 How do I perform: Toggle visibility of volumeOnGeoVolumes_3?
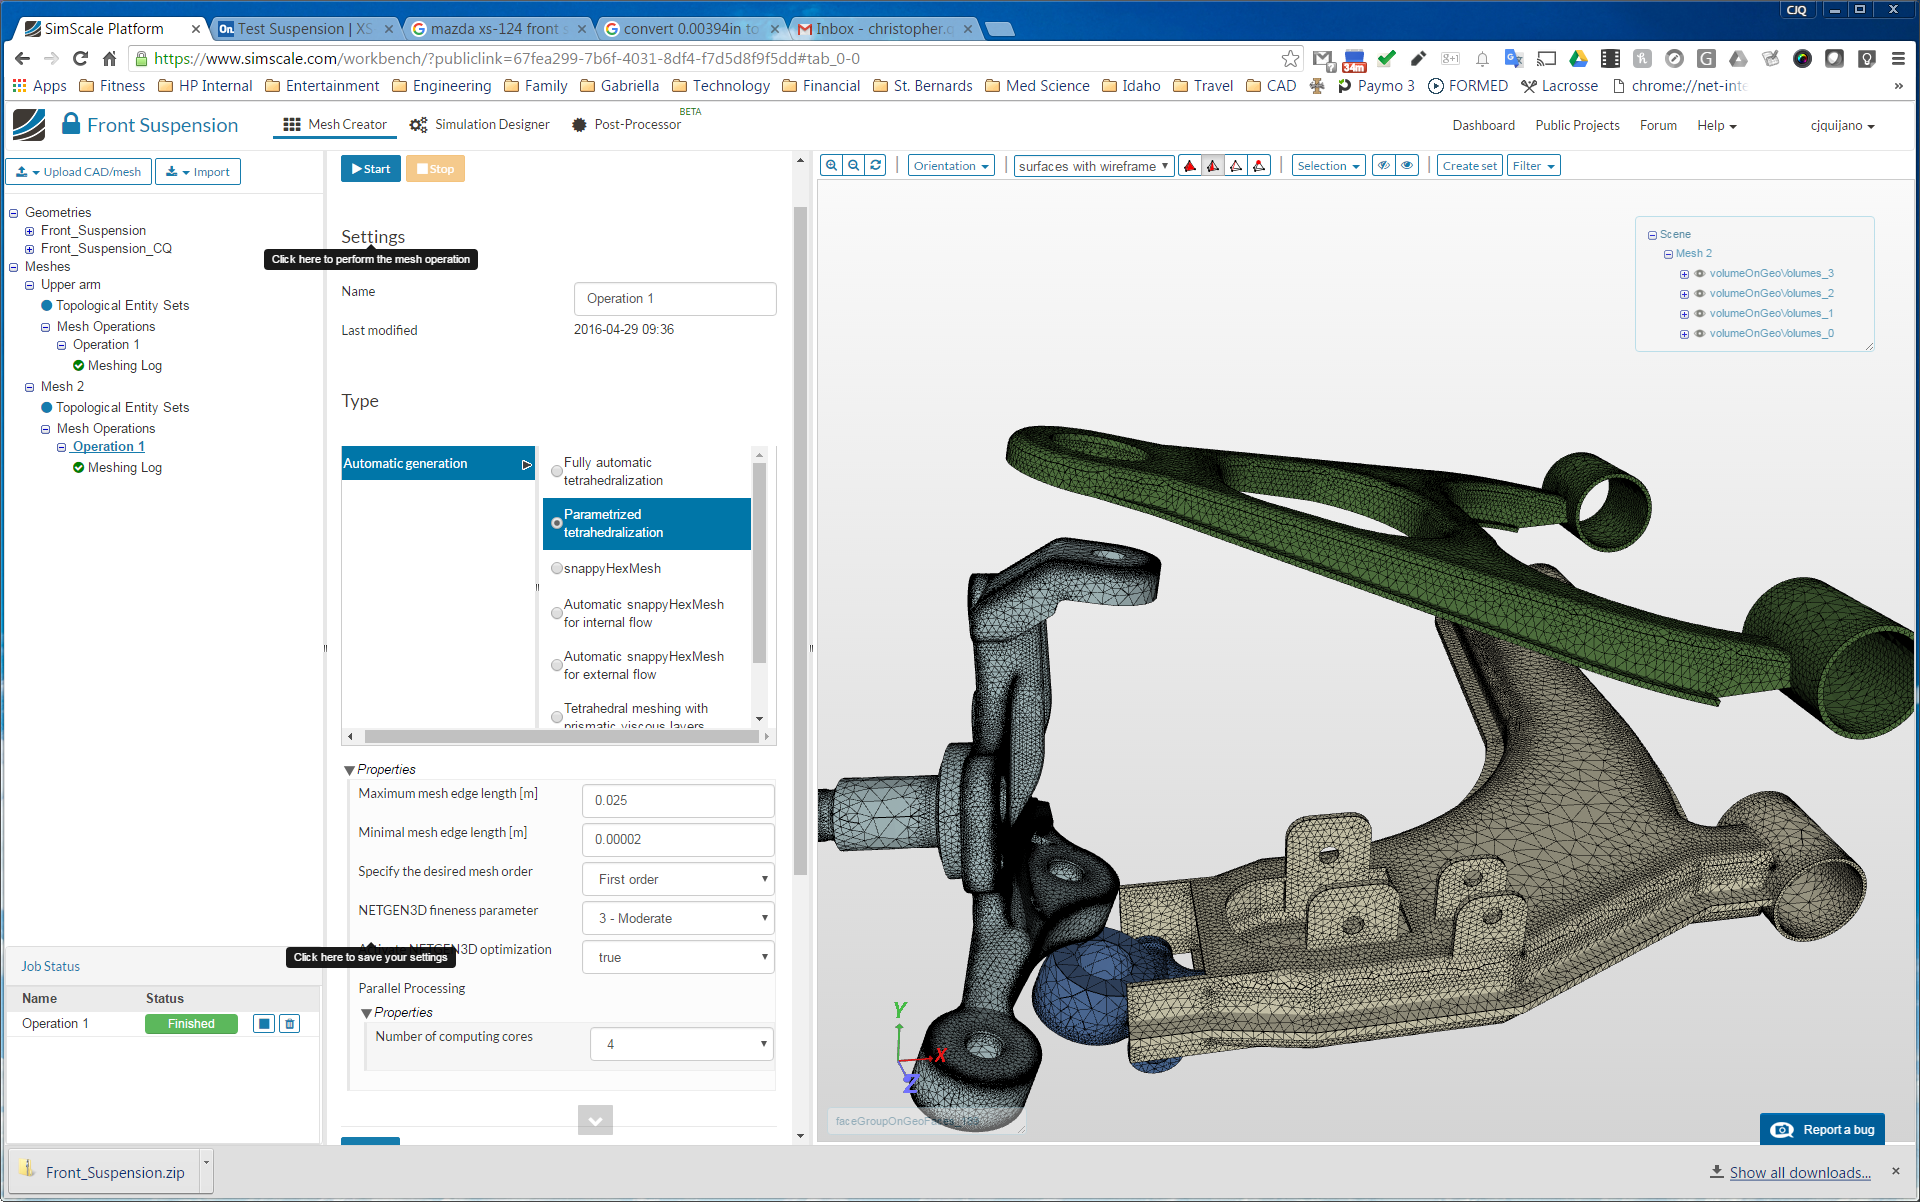(x=1699, y=273)
